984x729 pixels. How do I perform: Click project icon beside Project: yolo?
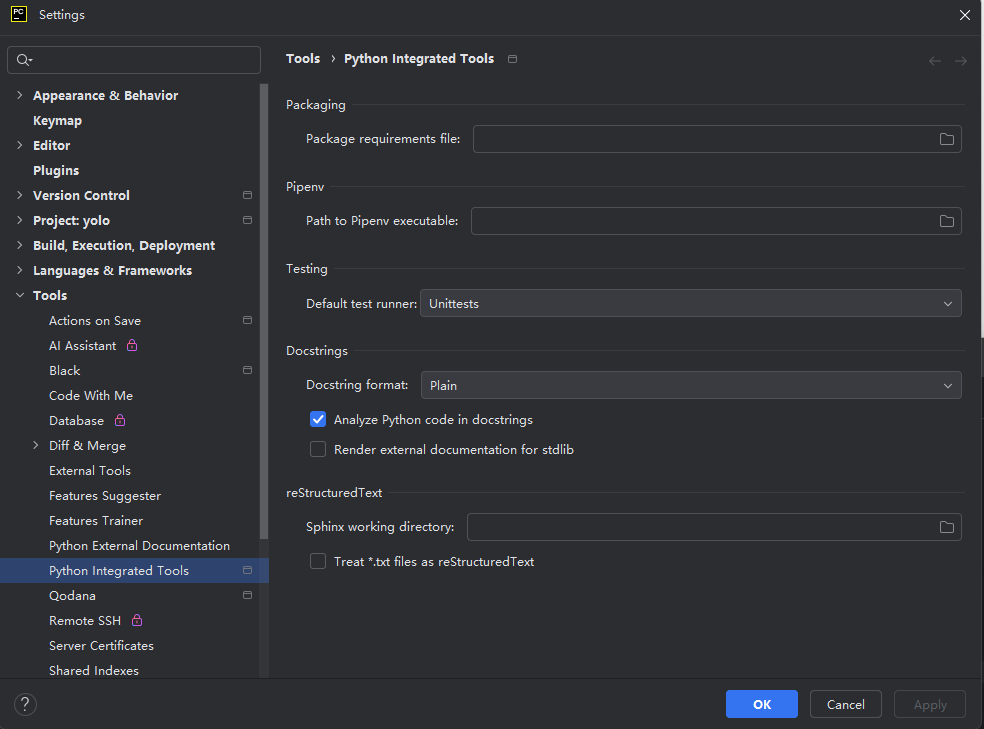(x=247, y=220)
